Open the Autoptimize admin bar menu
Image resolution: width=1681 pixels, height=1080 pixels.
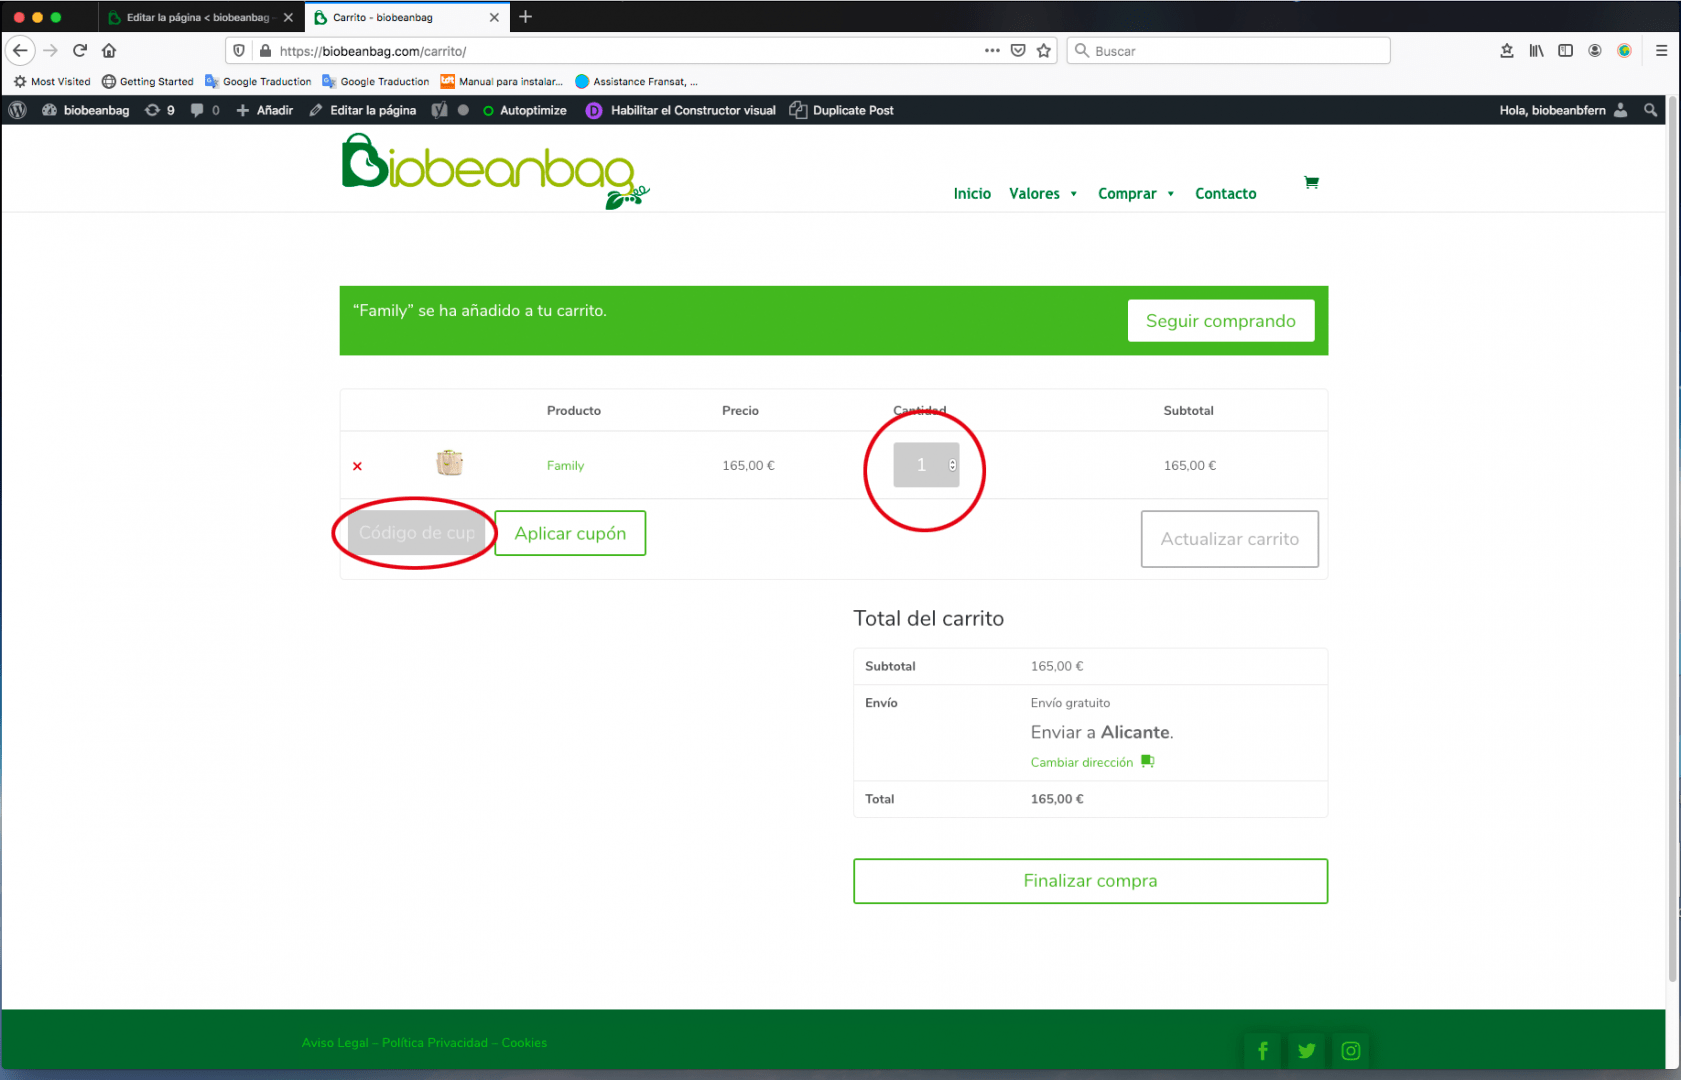[x=525, y=110]
